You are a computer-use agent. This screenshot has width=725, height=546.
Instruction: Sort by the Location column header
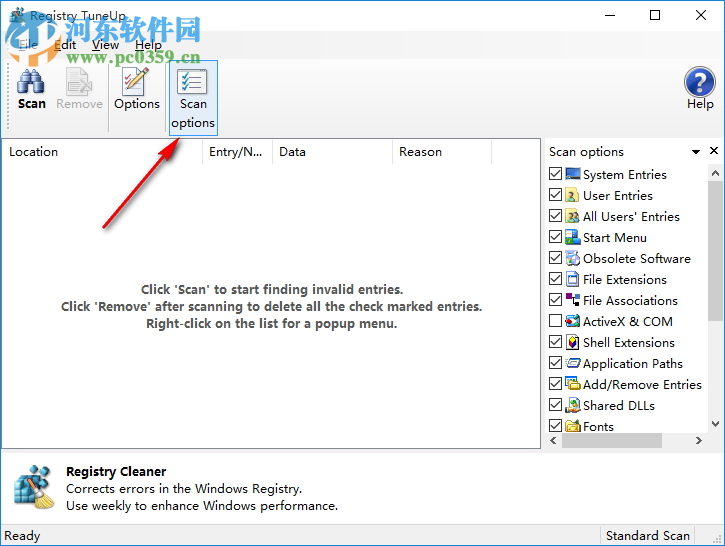point(103,152)
